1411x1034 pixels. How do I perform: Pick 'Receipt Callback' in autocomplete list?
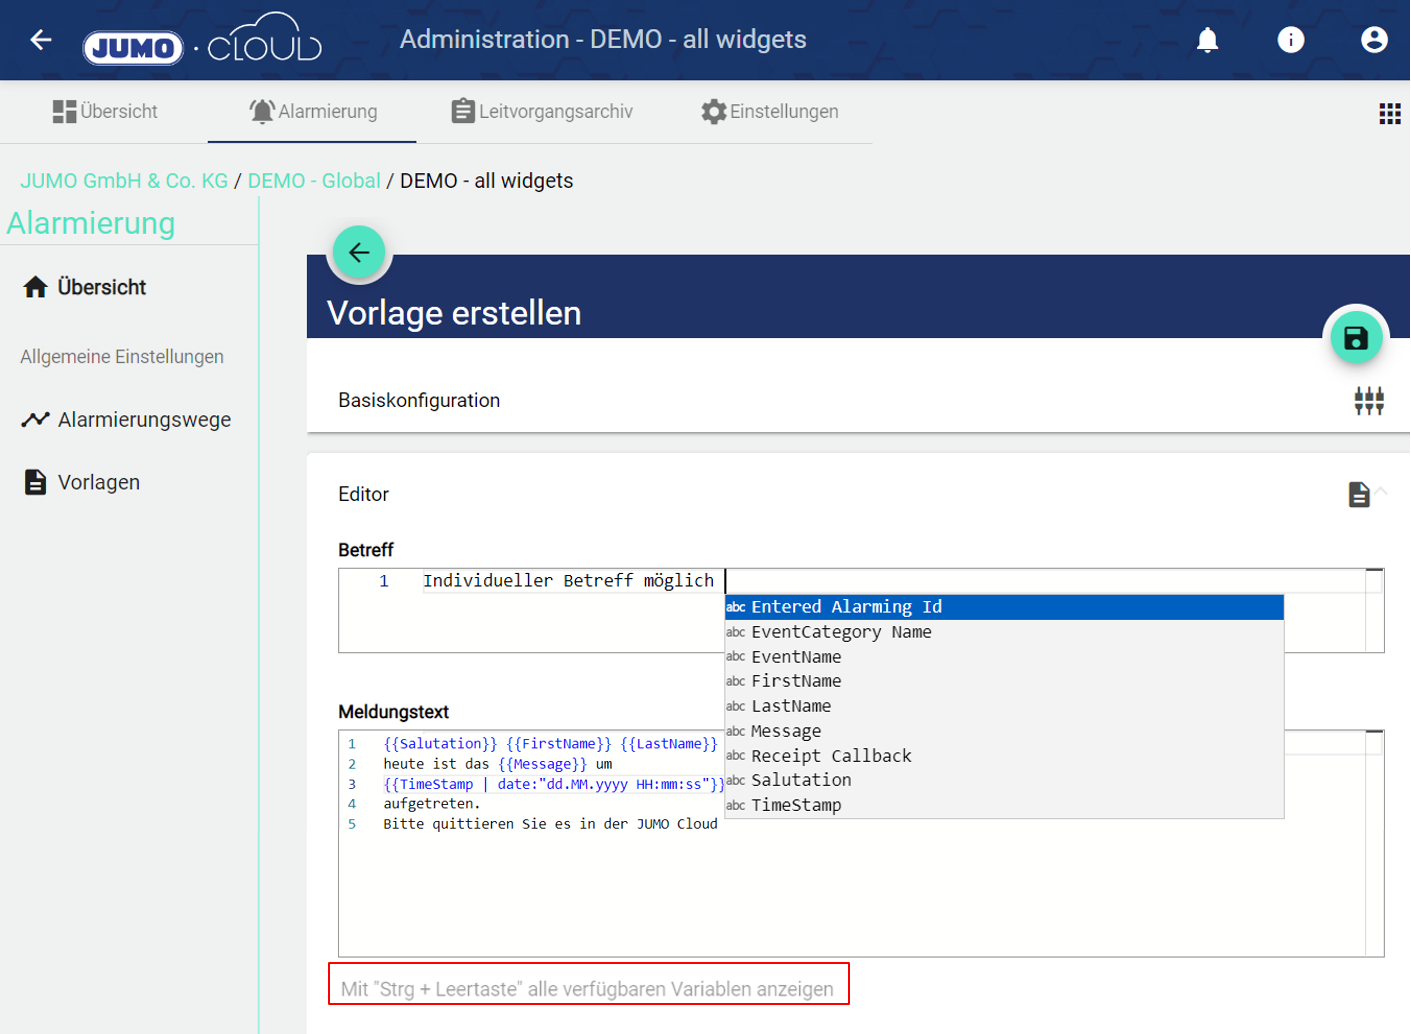pyautogui.click(x=831, y=756)
